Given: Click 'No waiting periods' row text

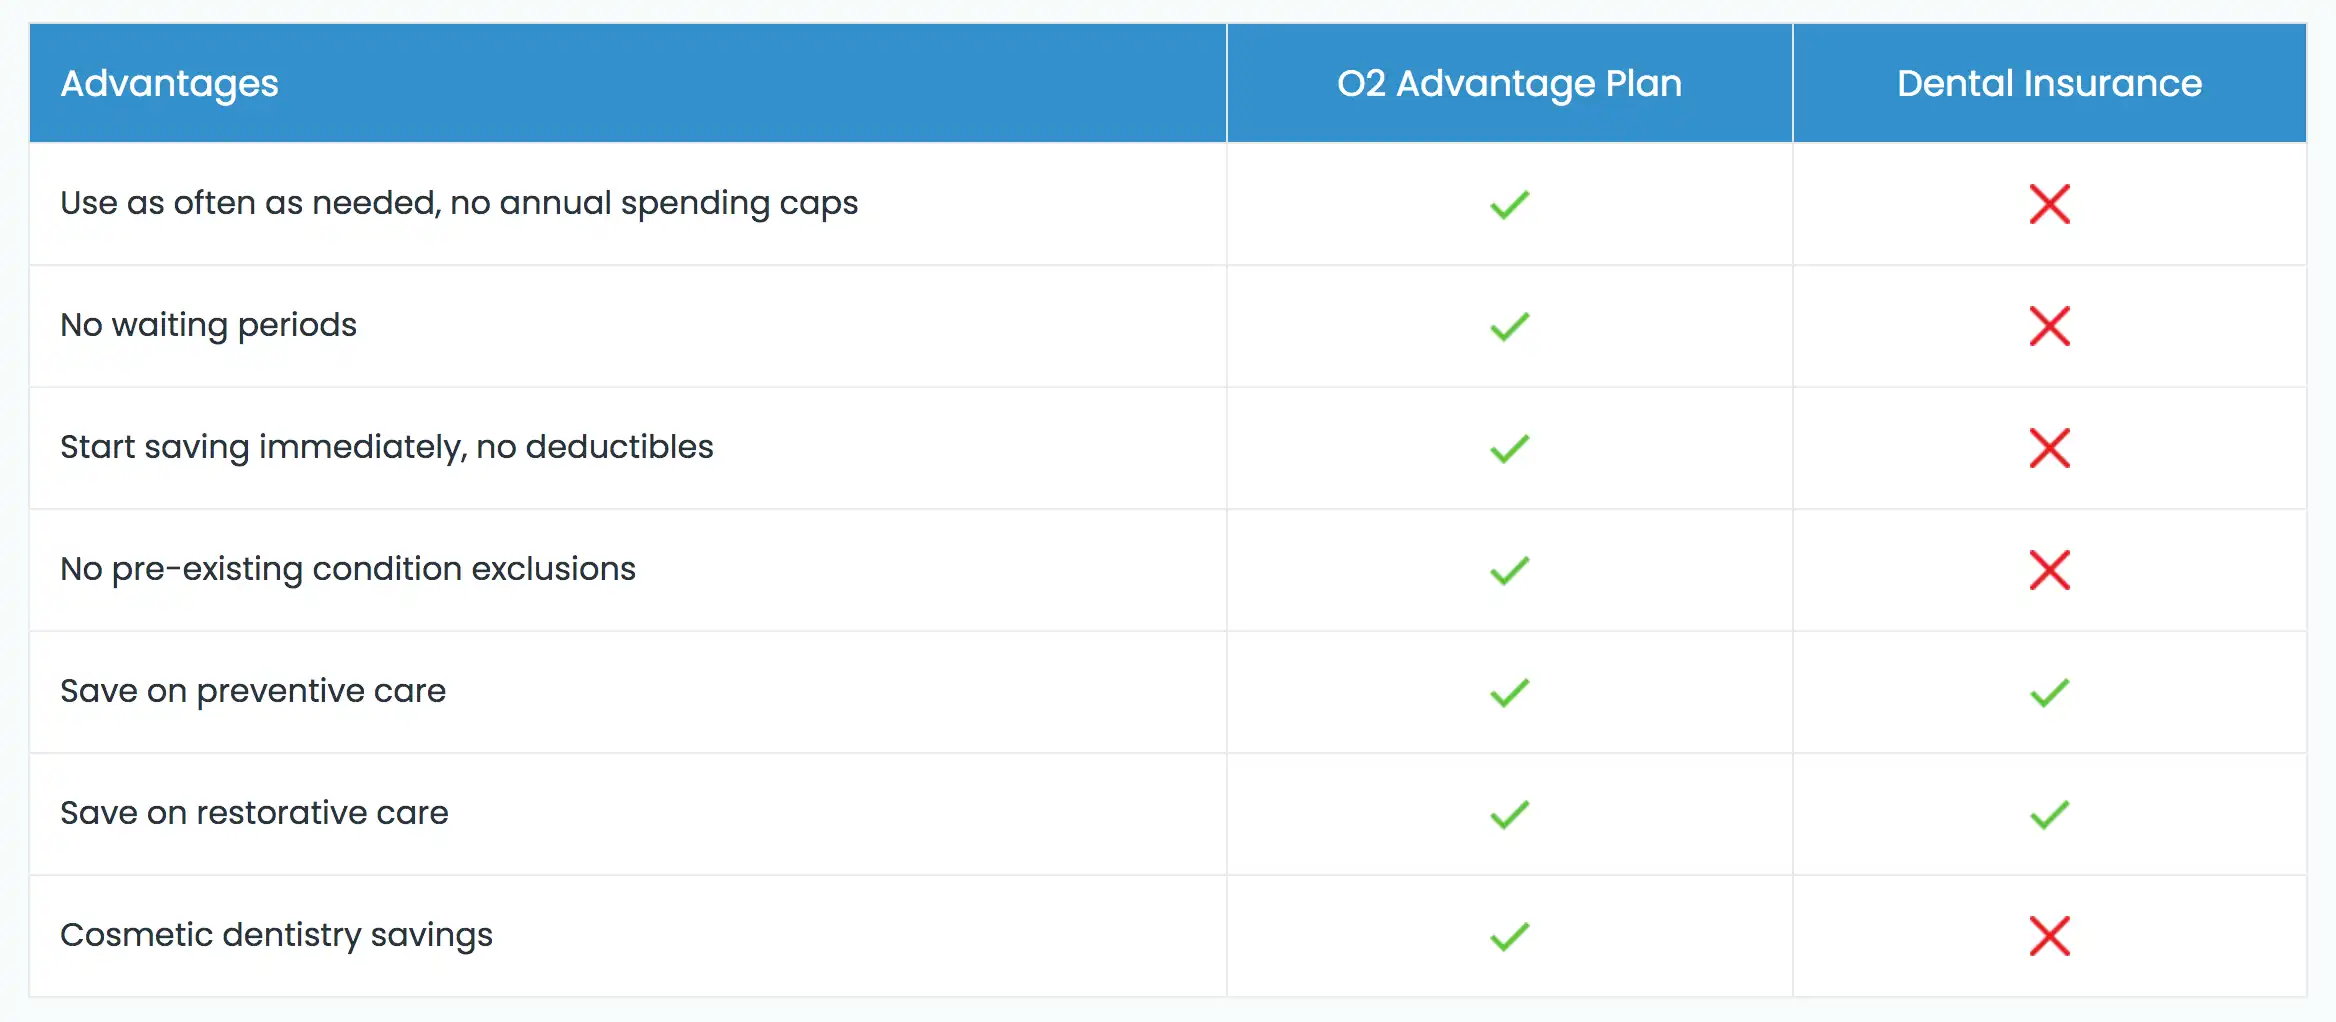Looking at the screenshot, I should 208,326.
